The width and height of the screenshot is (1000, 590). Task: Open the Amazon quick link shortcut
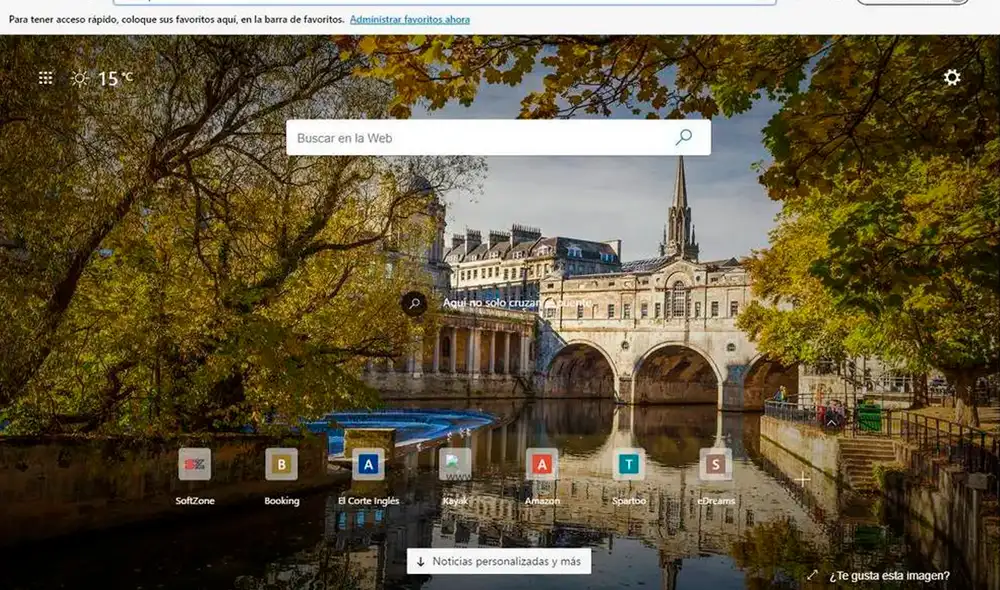pos(542,464)
